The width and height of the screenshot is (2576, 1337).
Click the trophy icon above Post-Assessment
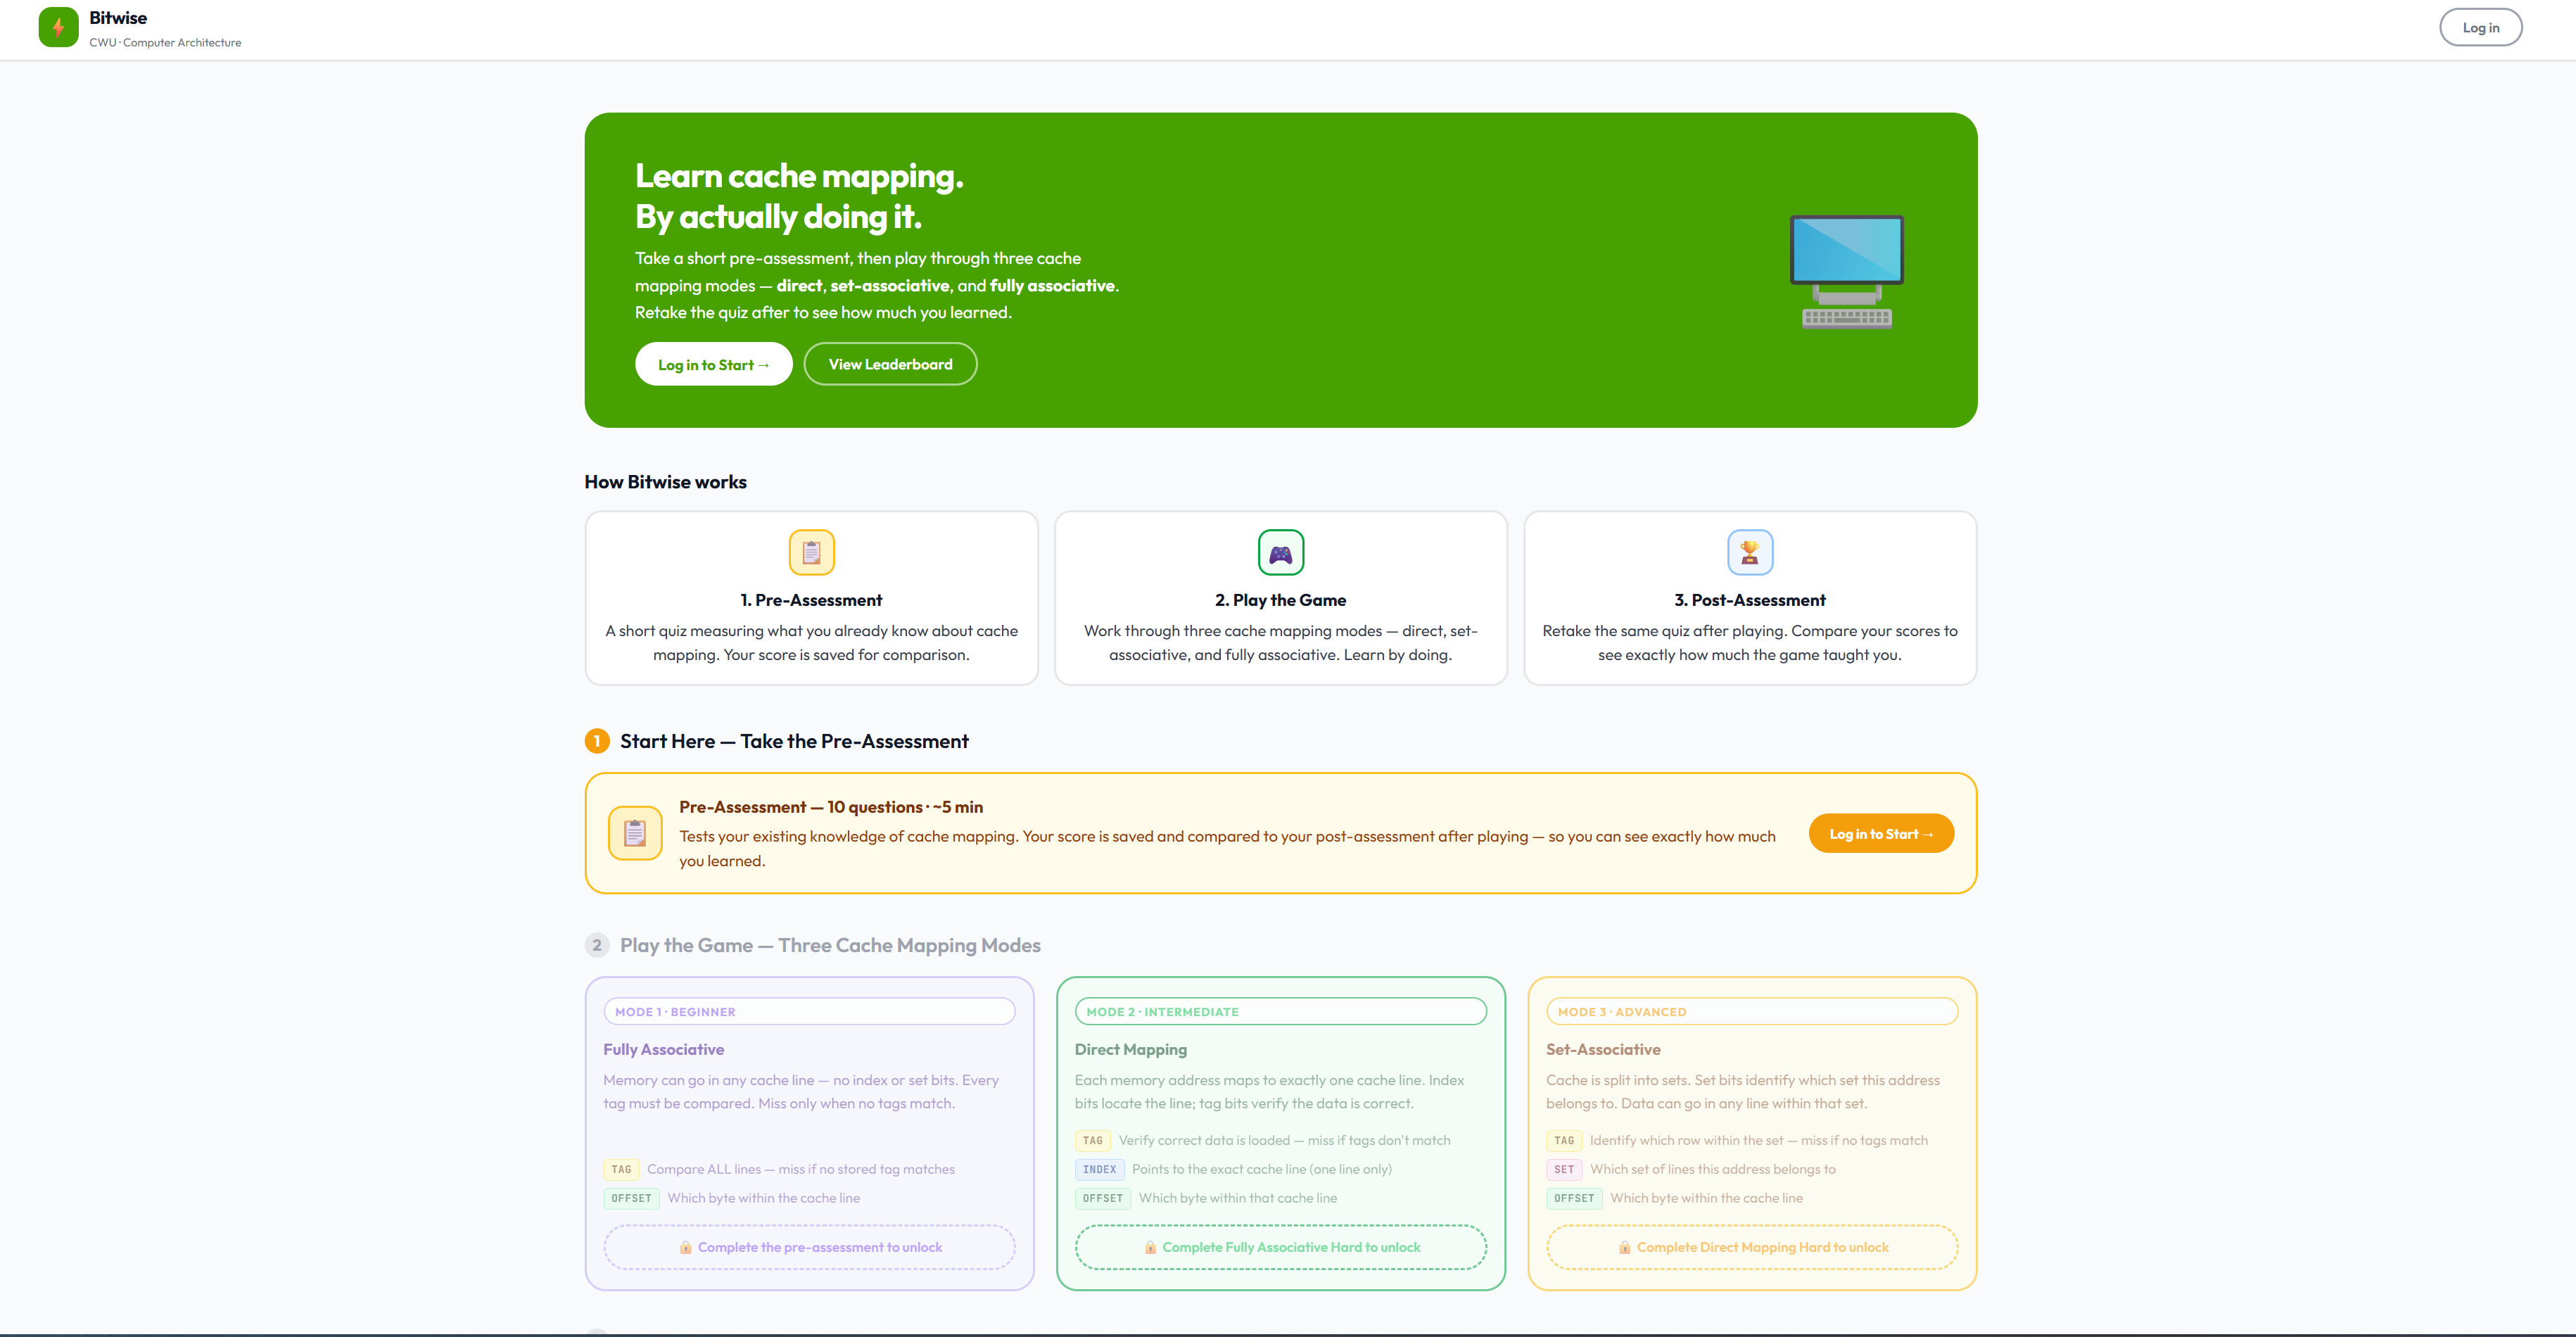pyautogui.click(x=1750, y=552)
